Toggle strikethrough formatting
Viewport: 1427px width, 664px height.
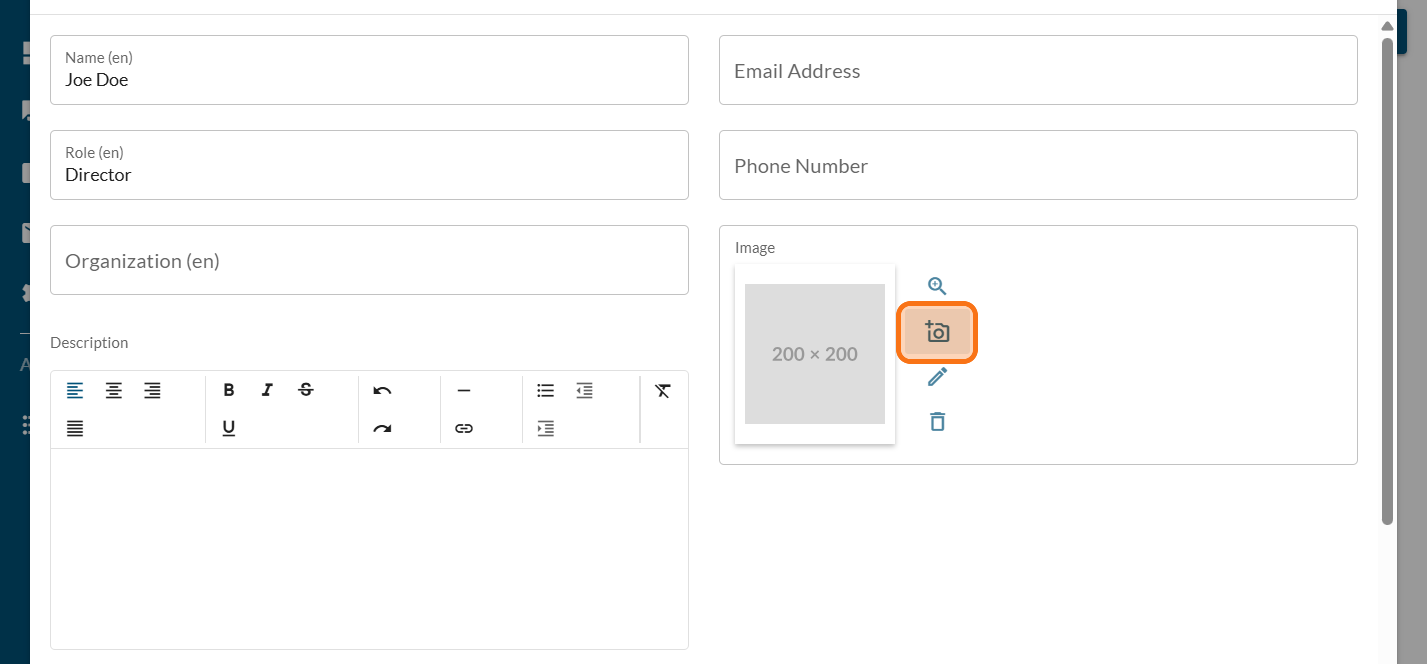[306, 390]
